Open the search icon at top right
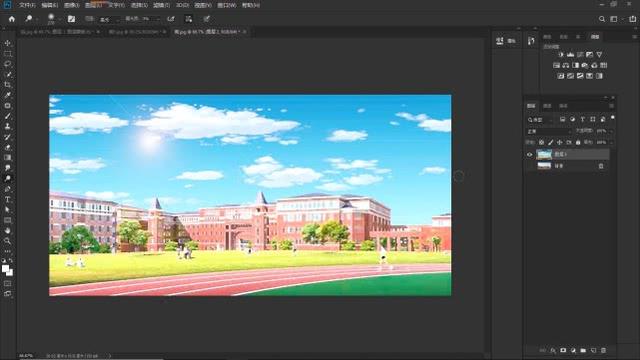Viewport: 640px width, 360px height. click(602, 19)
